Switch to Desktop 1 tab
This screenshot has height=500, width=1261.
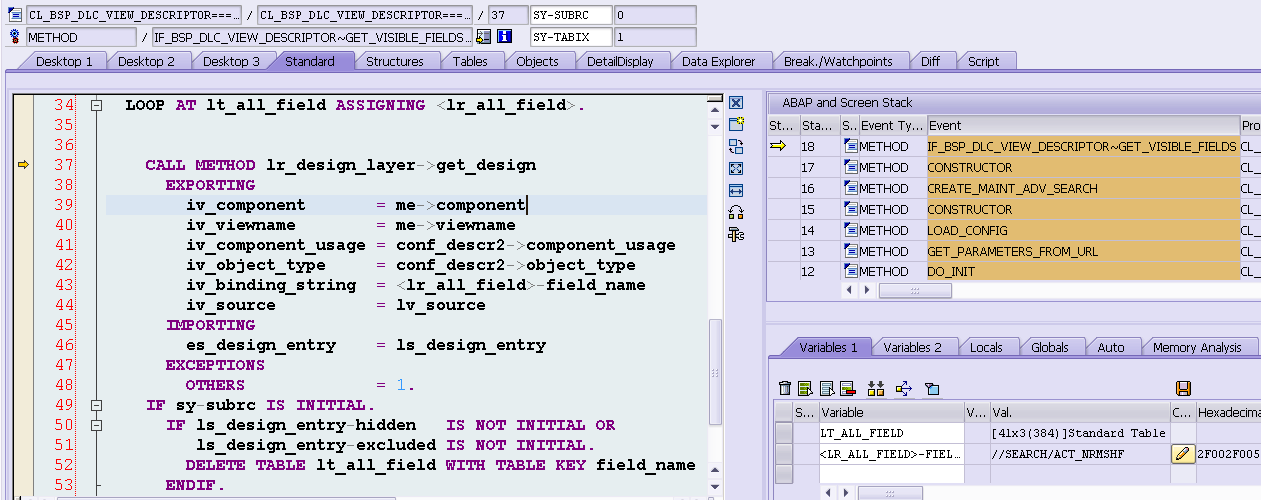point(64,61)
